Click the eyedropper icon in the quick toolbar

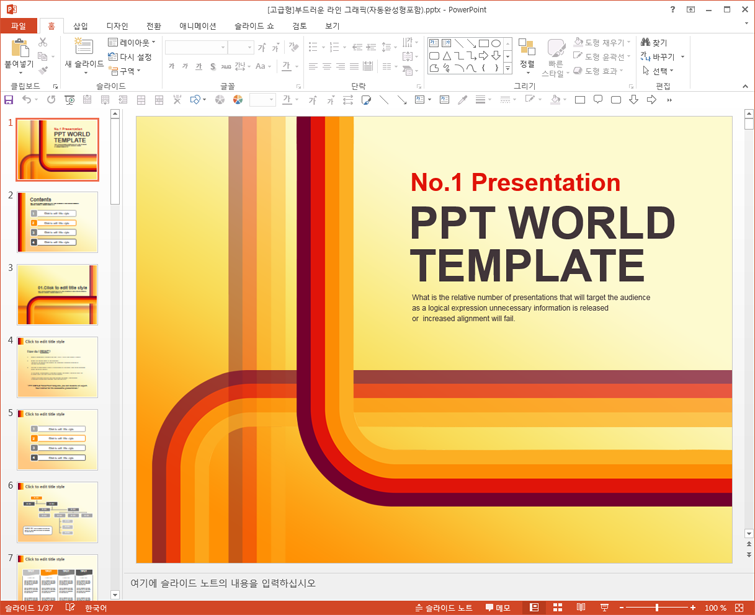pos(462,100)
